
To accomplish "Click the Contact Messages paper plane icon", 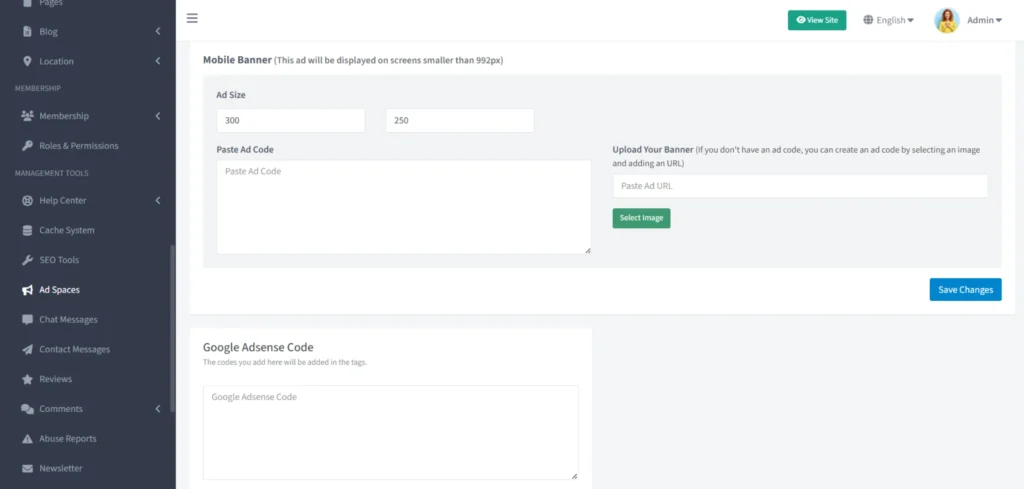I will tap(28, 349).
